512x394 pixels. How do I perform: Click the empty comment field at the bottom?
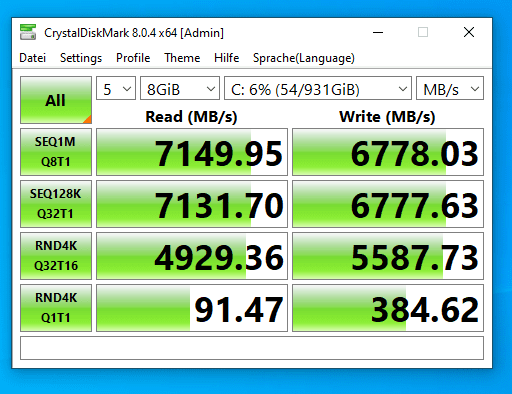(x=252, y=348)
